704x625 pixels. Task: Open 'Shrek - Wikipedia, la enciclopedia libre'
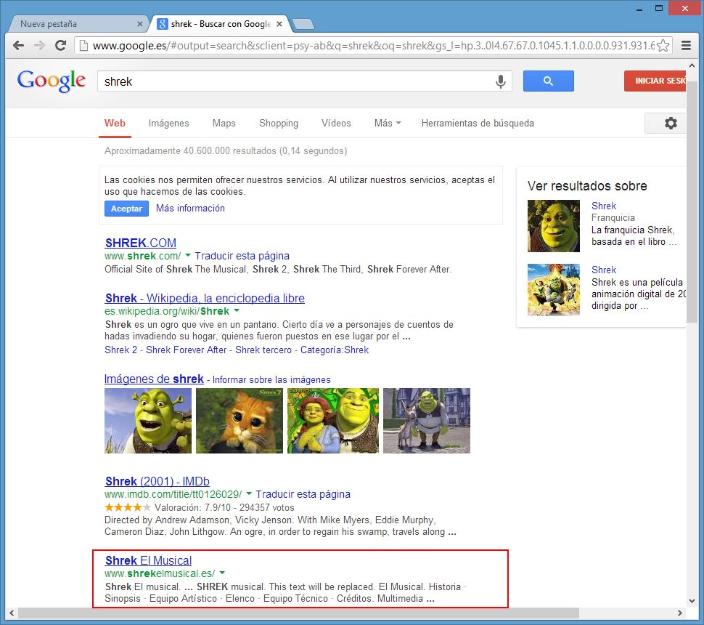tap(205, 298)
